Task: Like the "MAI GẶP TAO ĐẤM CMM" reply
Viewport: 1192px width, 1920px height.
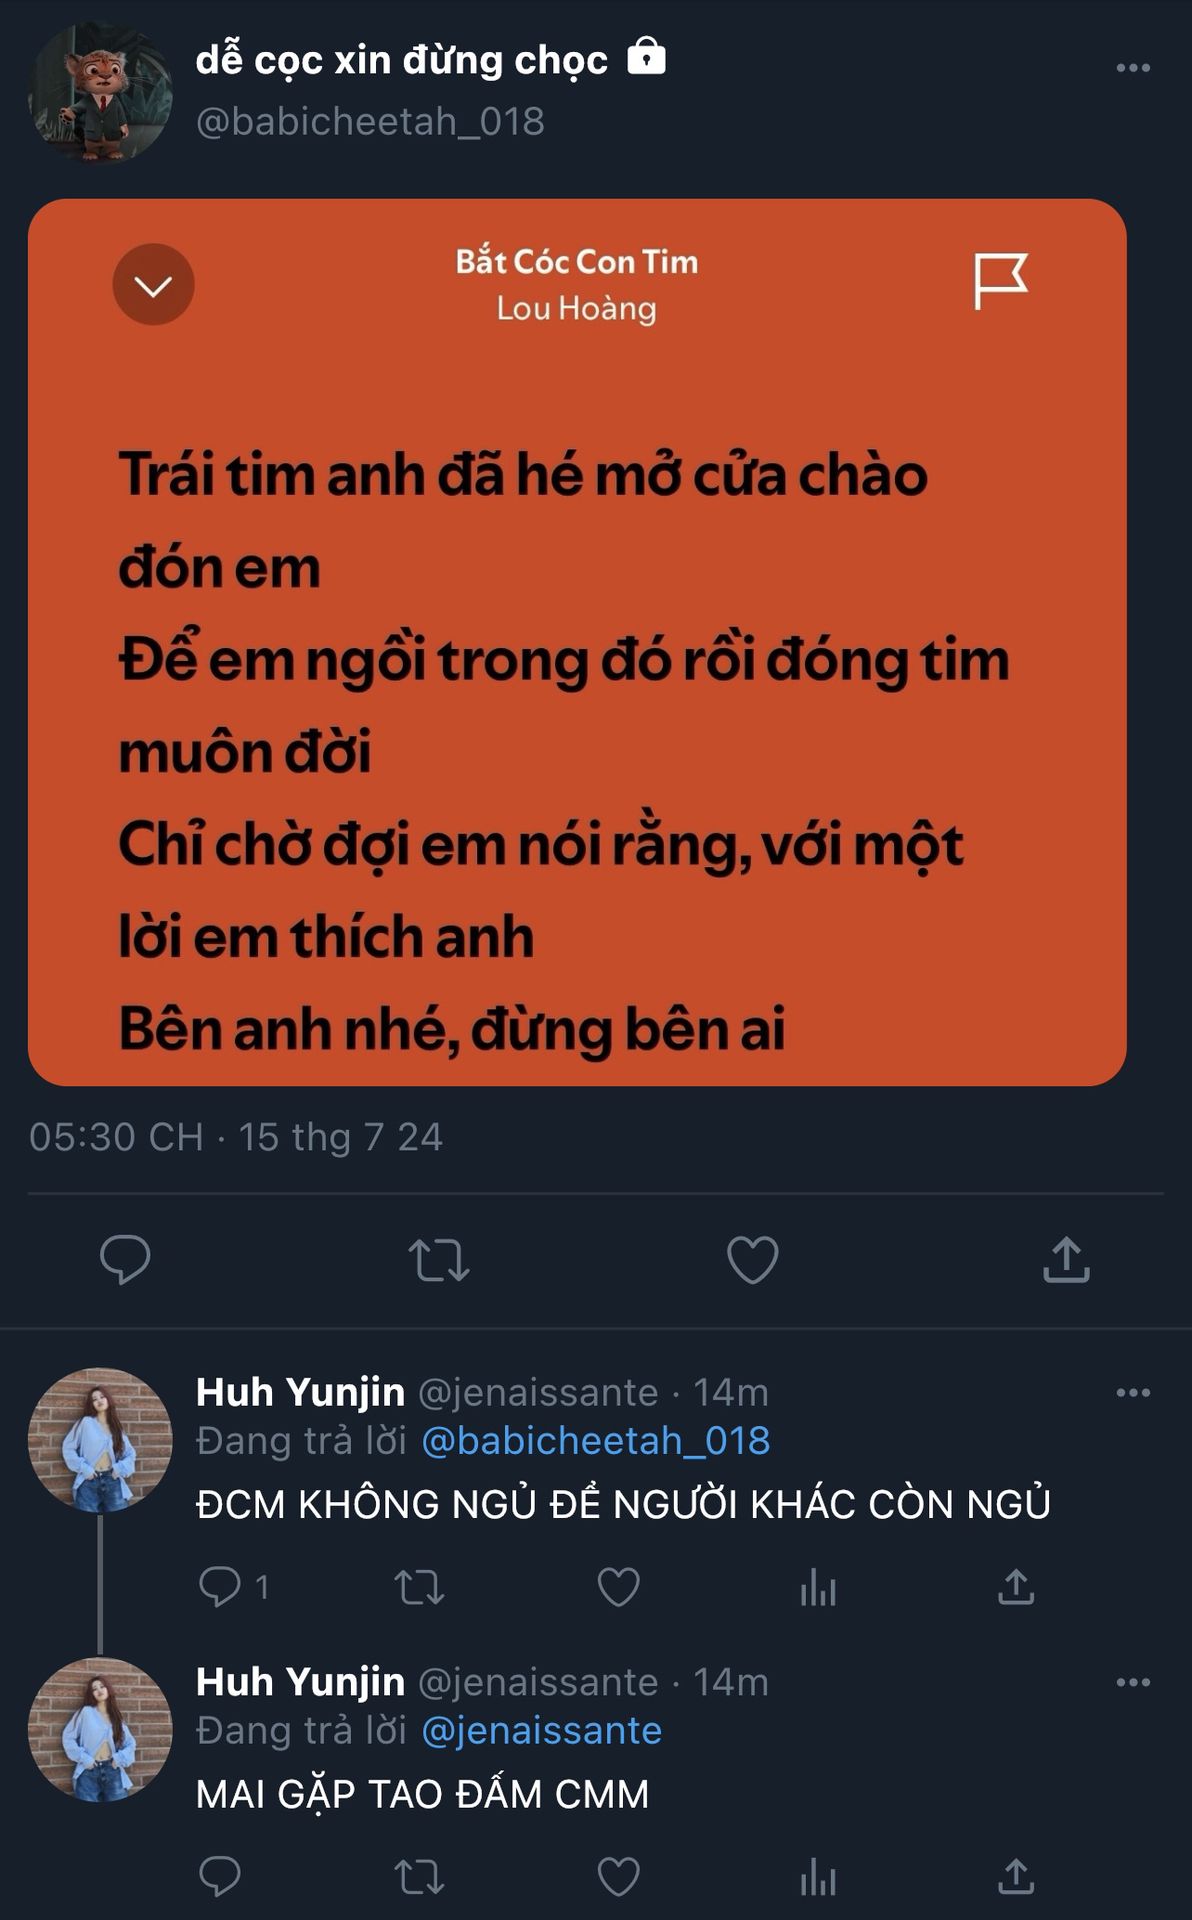Action: click(x=618, y=1877)
